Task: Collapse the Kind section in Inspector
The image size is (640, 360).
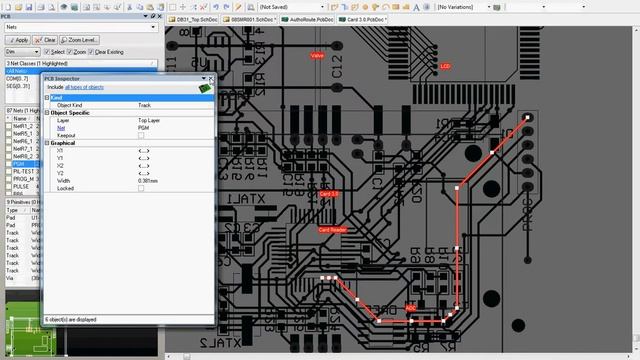Action: 47,98
